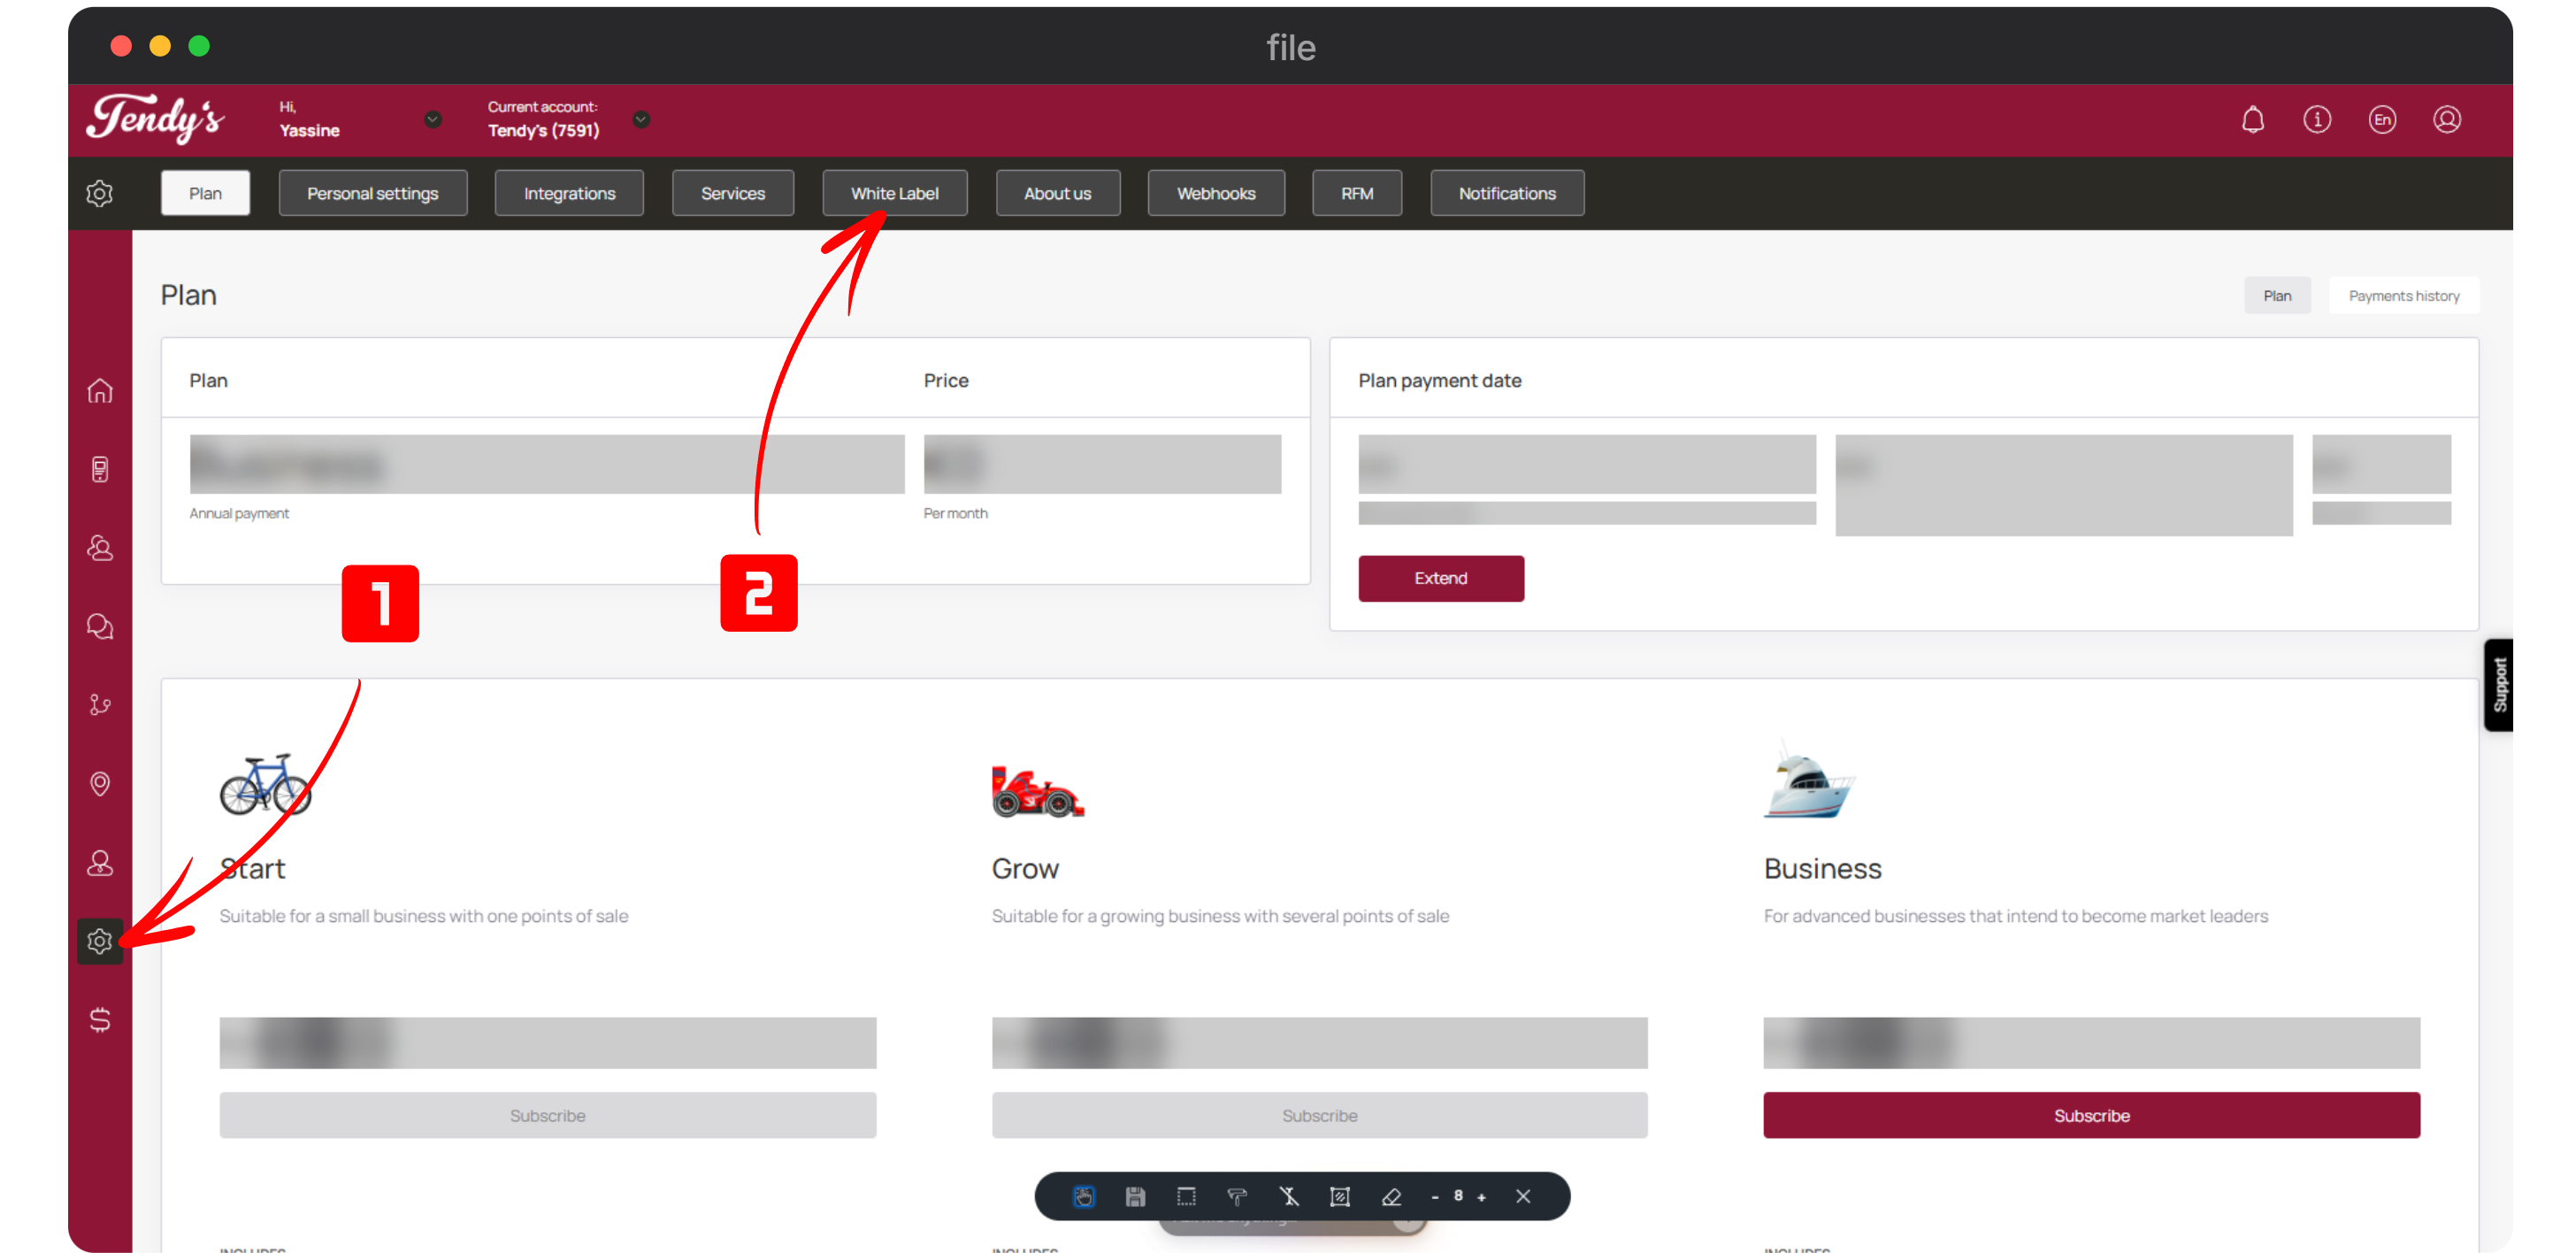Expand the current account Tendy's dropdown
Viewport: 2576px width, 1253px height.
642,119
